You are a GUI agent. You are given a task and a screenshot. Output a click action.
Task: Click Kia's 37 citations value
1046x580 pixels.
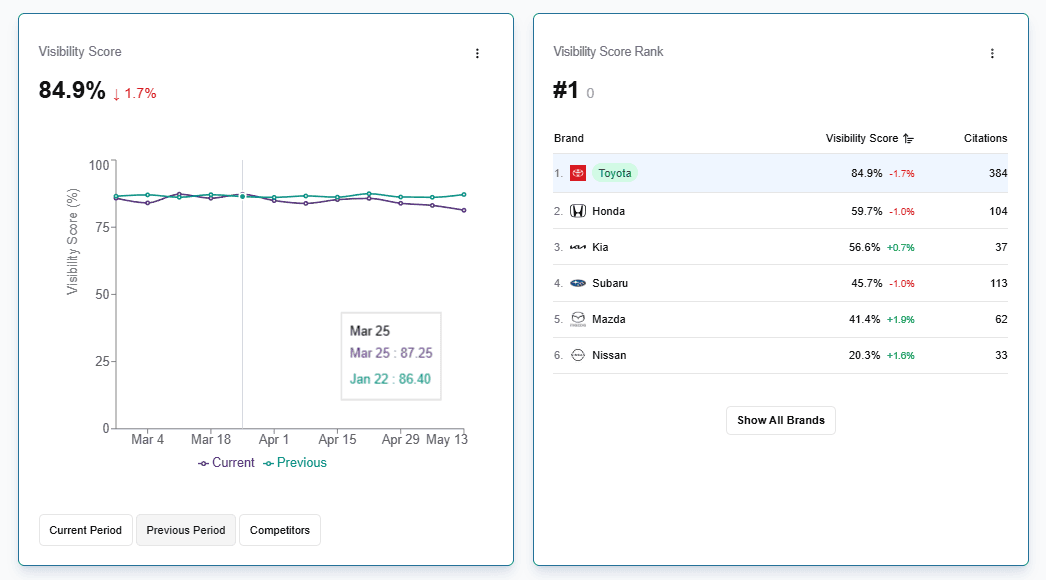1001,247
